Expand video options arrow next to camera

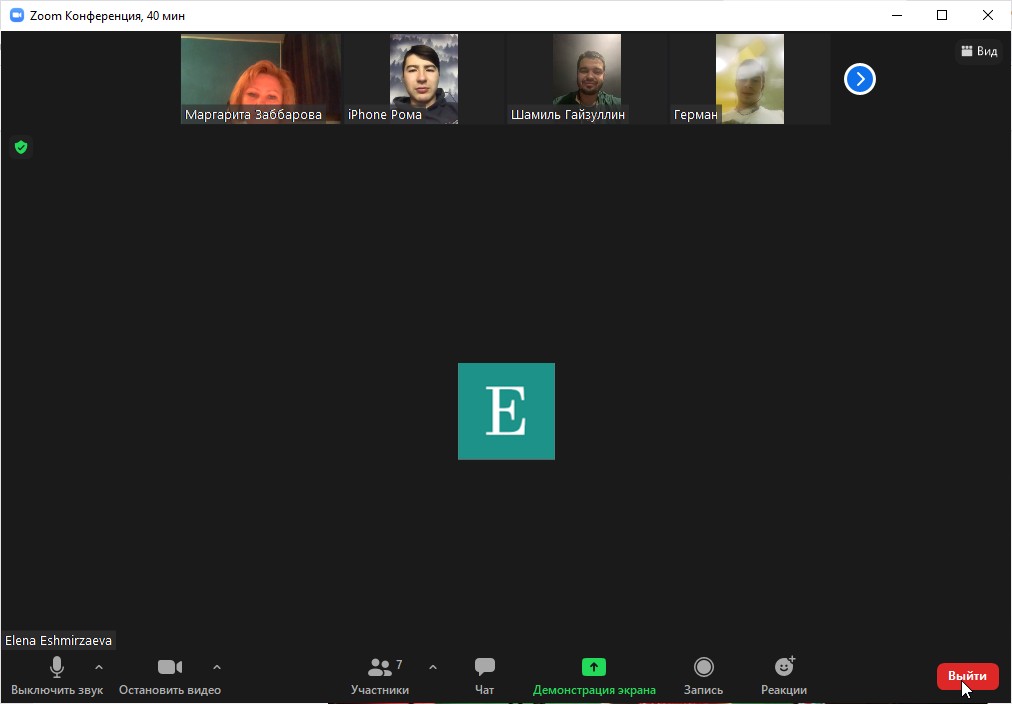point(217,667)
